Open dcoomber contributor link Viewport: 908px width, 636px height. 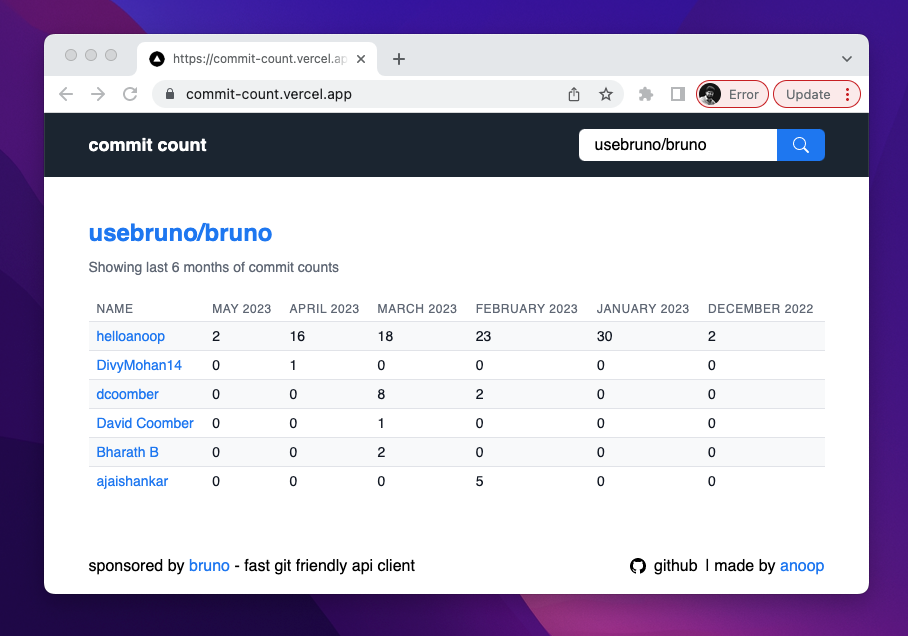pos(127,394)
